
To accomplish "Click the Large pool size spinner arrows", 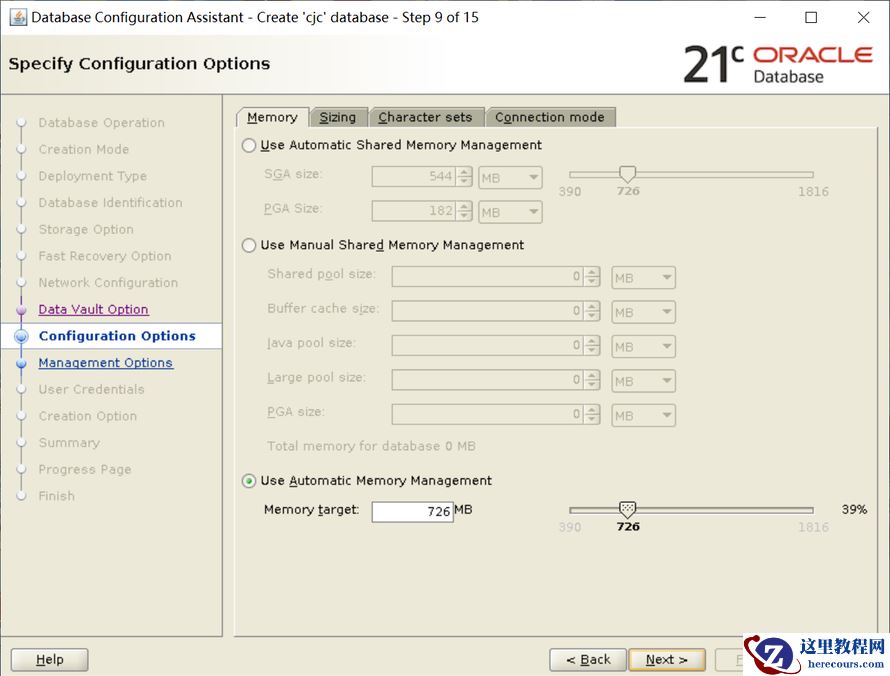I will [592, 380].
